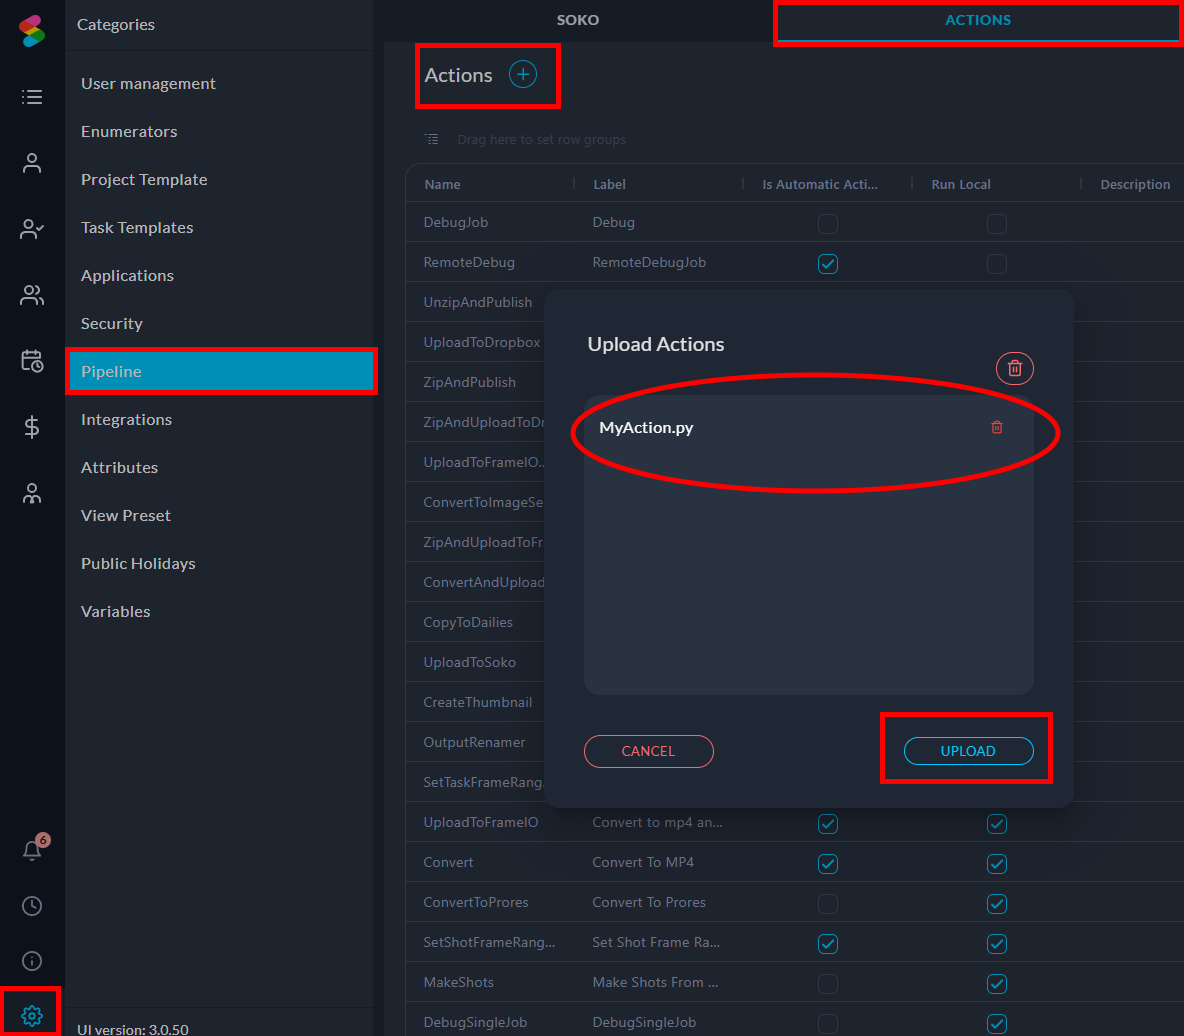1184x1036 pixels.
Task: Sort by Label column header
Action: [x=609, y=184]
